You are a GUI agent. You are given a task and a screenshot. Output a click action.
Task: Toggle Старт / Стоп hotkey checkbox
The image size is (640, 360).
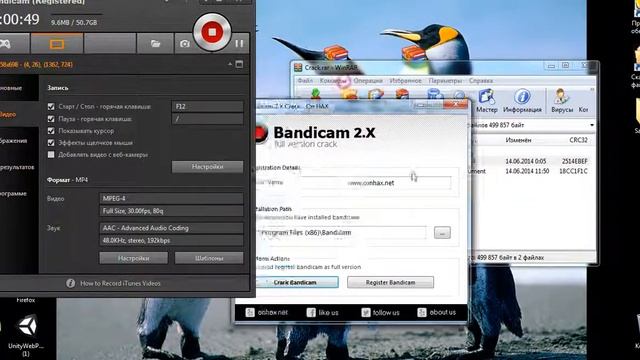tap(51, 107)
